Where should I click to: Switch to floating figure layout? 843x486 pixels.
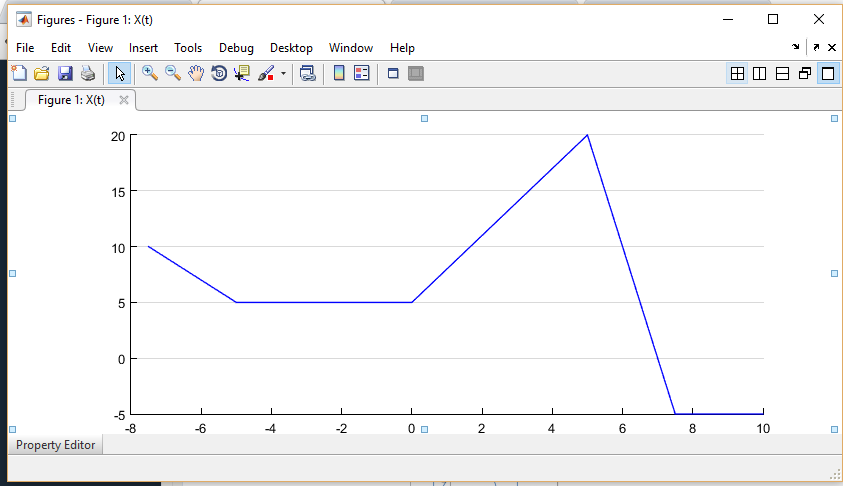(x=805, y=74)
